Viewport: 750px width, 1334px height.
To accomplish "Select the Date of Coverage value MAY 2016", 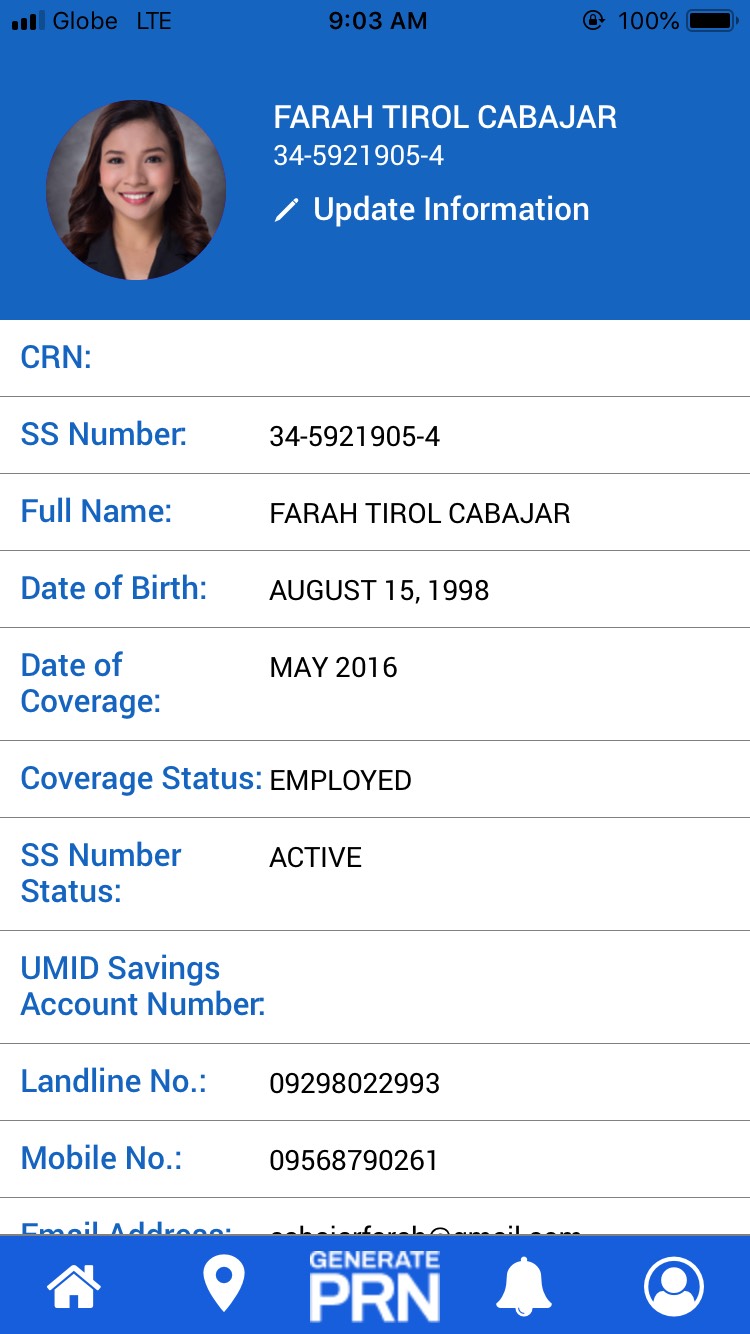I will [333, 667].
